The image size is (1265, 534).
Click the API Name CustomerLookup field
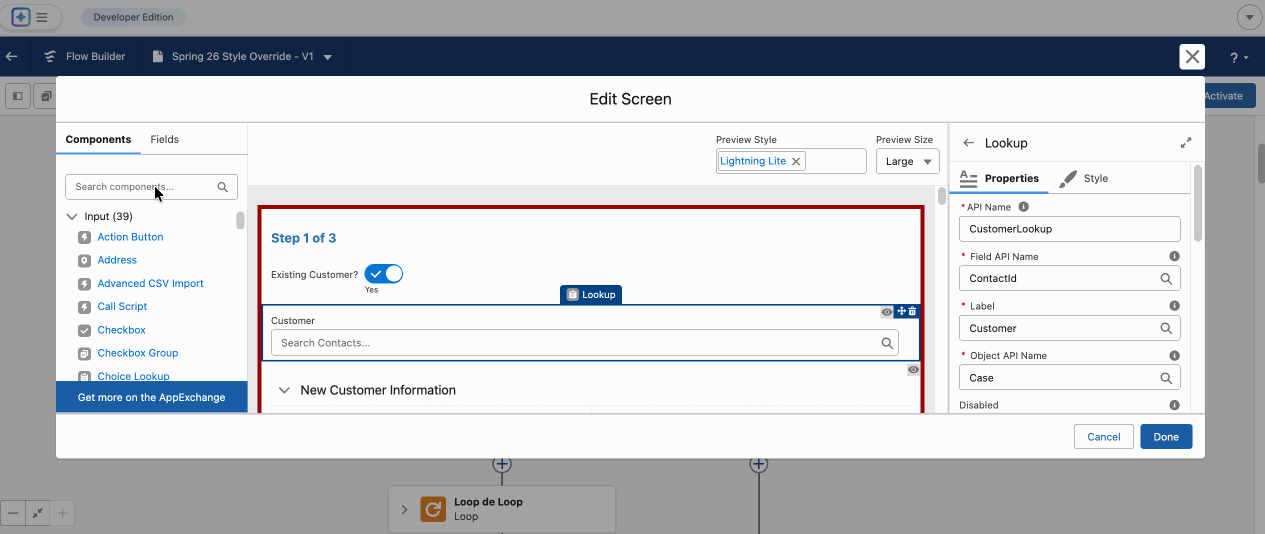[1069, 229]
